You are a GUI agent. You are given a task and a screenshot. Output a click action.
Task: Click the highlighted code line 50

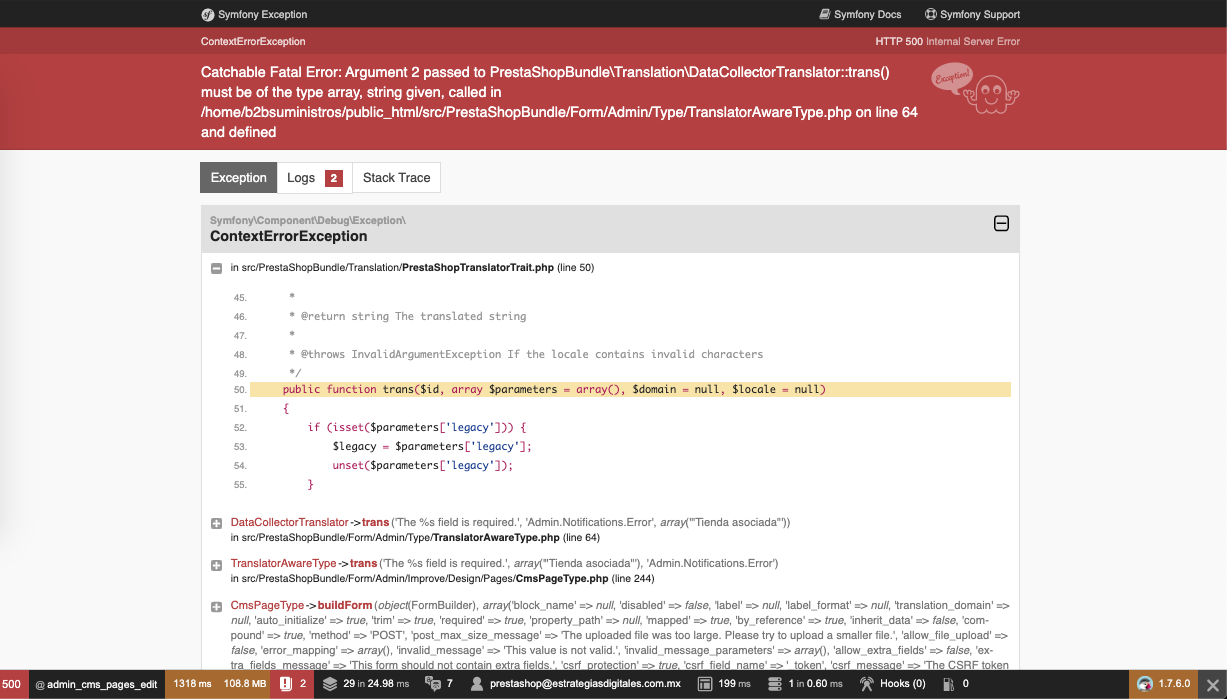630,389
